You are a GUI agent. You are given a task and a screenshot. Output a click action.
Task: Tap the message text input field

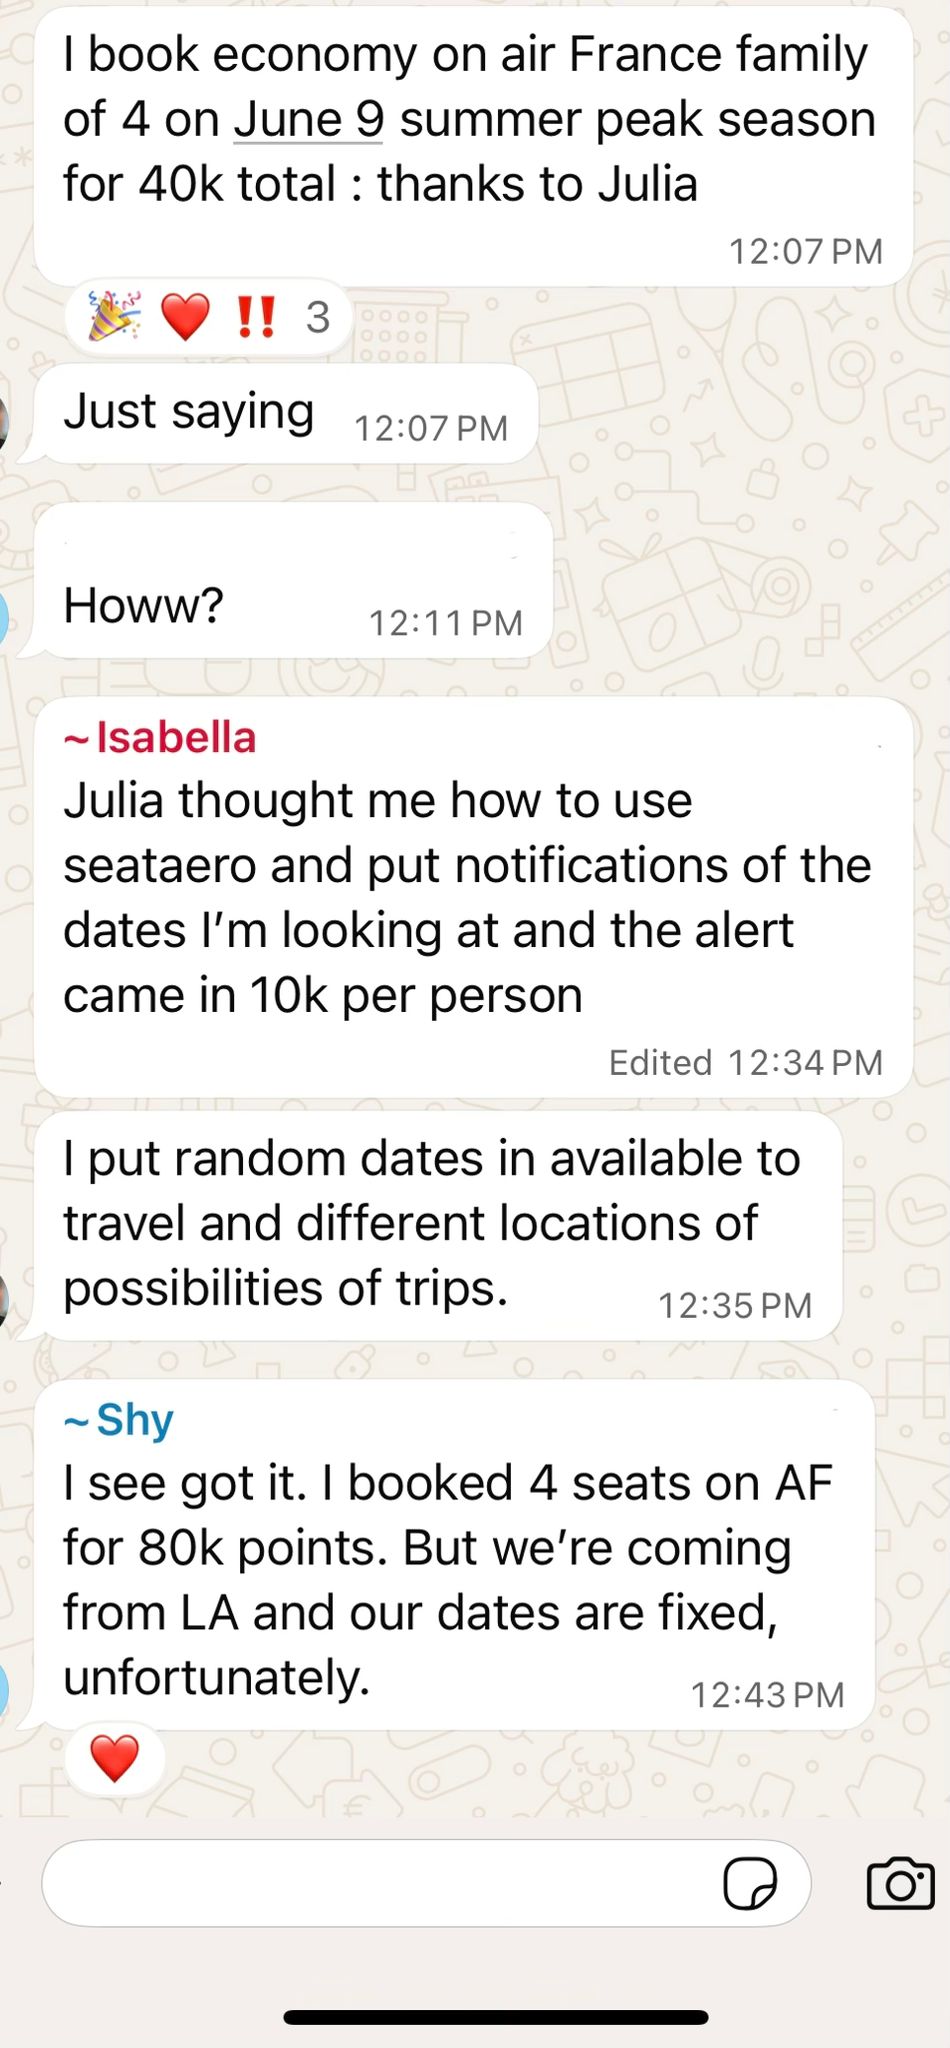coord(380,1884)
